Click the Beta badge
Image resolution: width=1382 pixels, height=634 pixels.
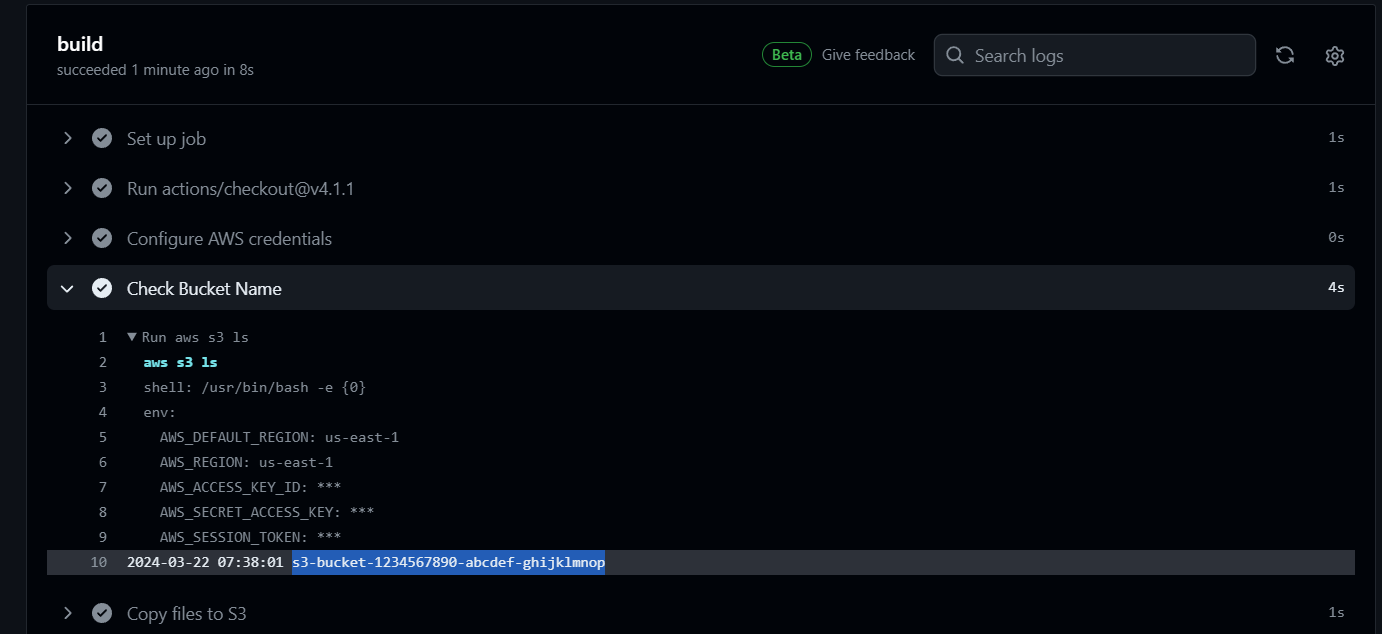coord(787,55)
